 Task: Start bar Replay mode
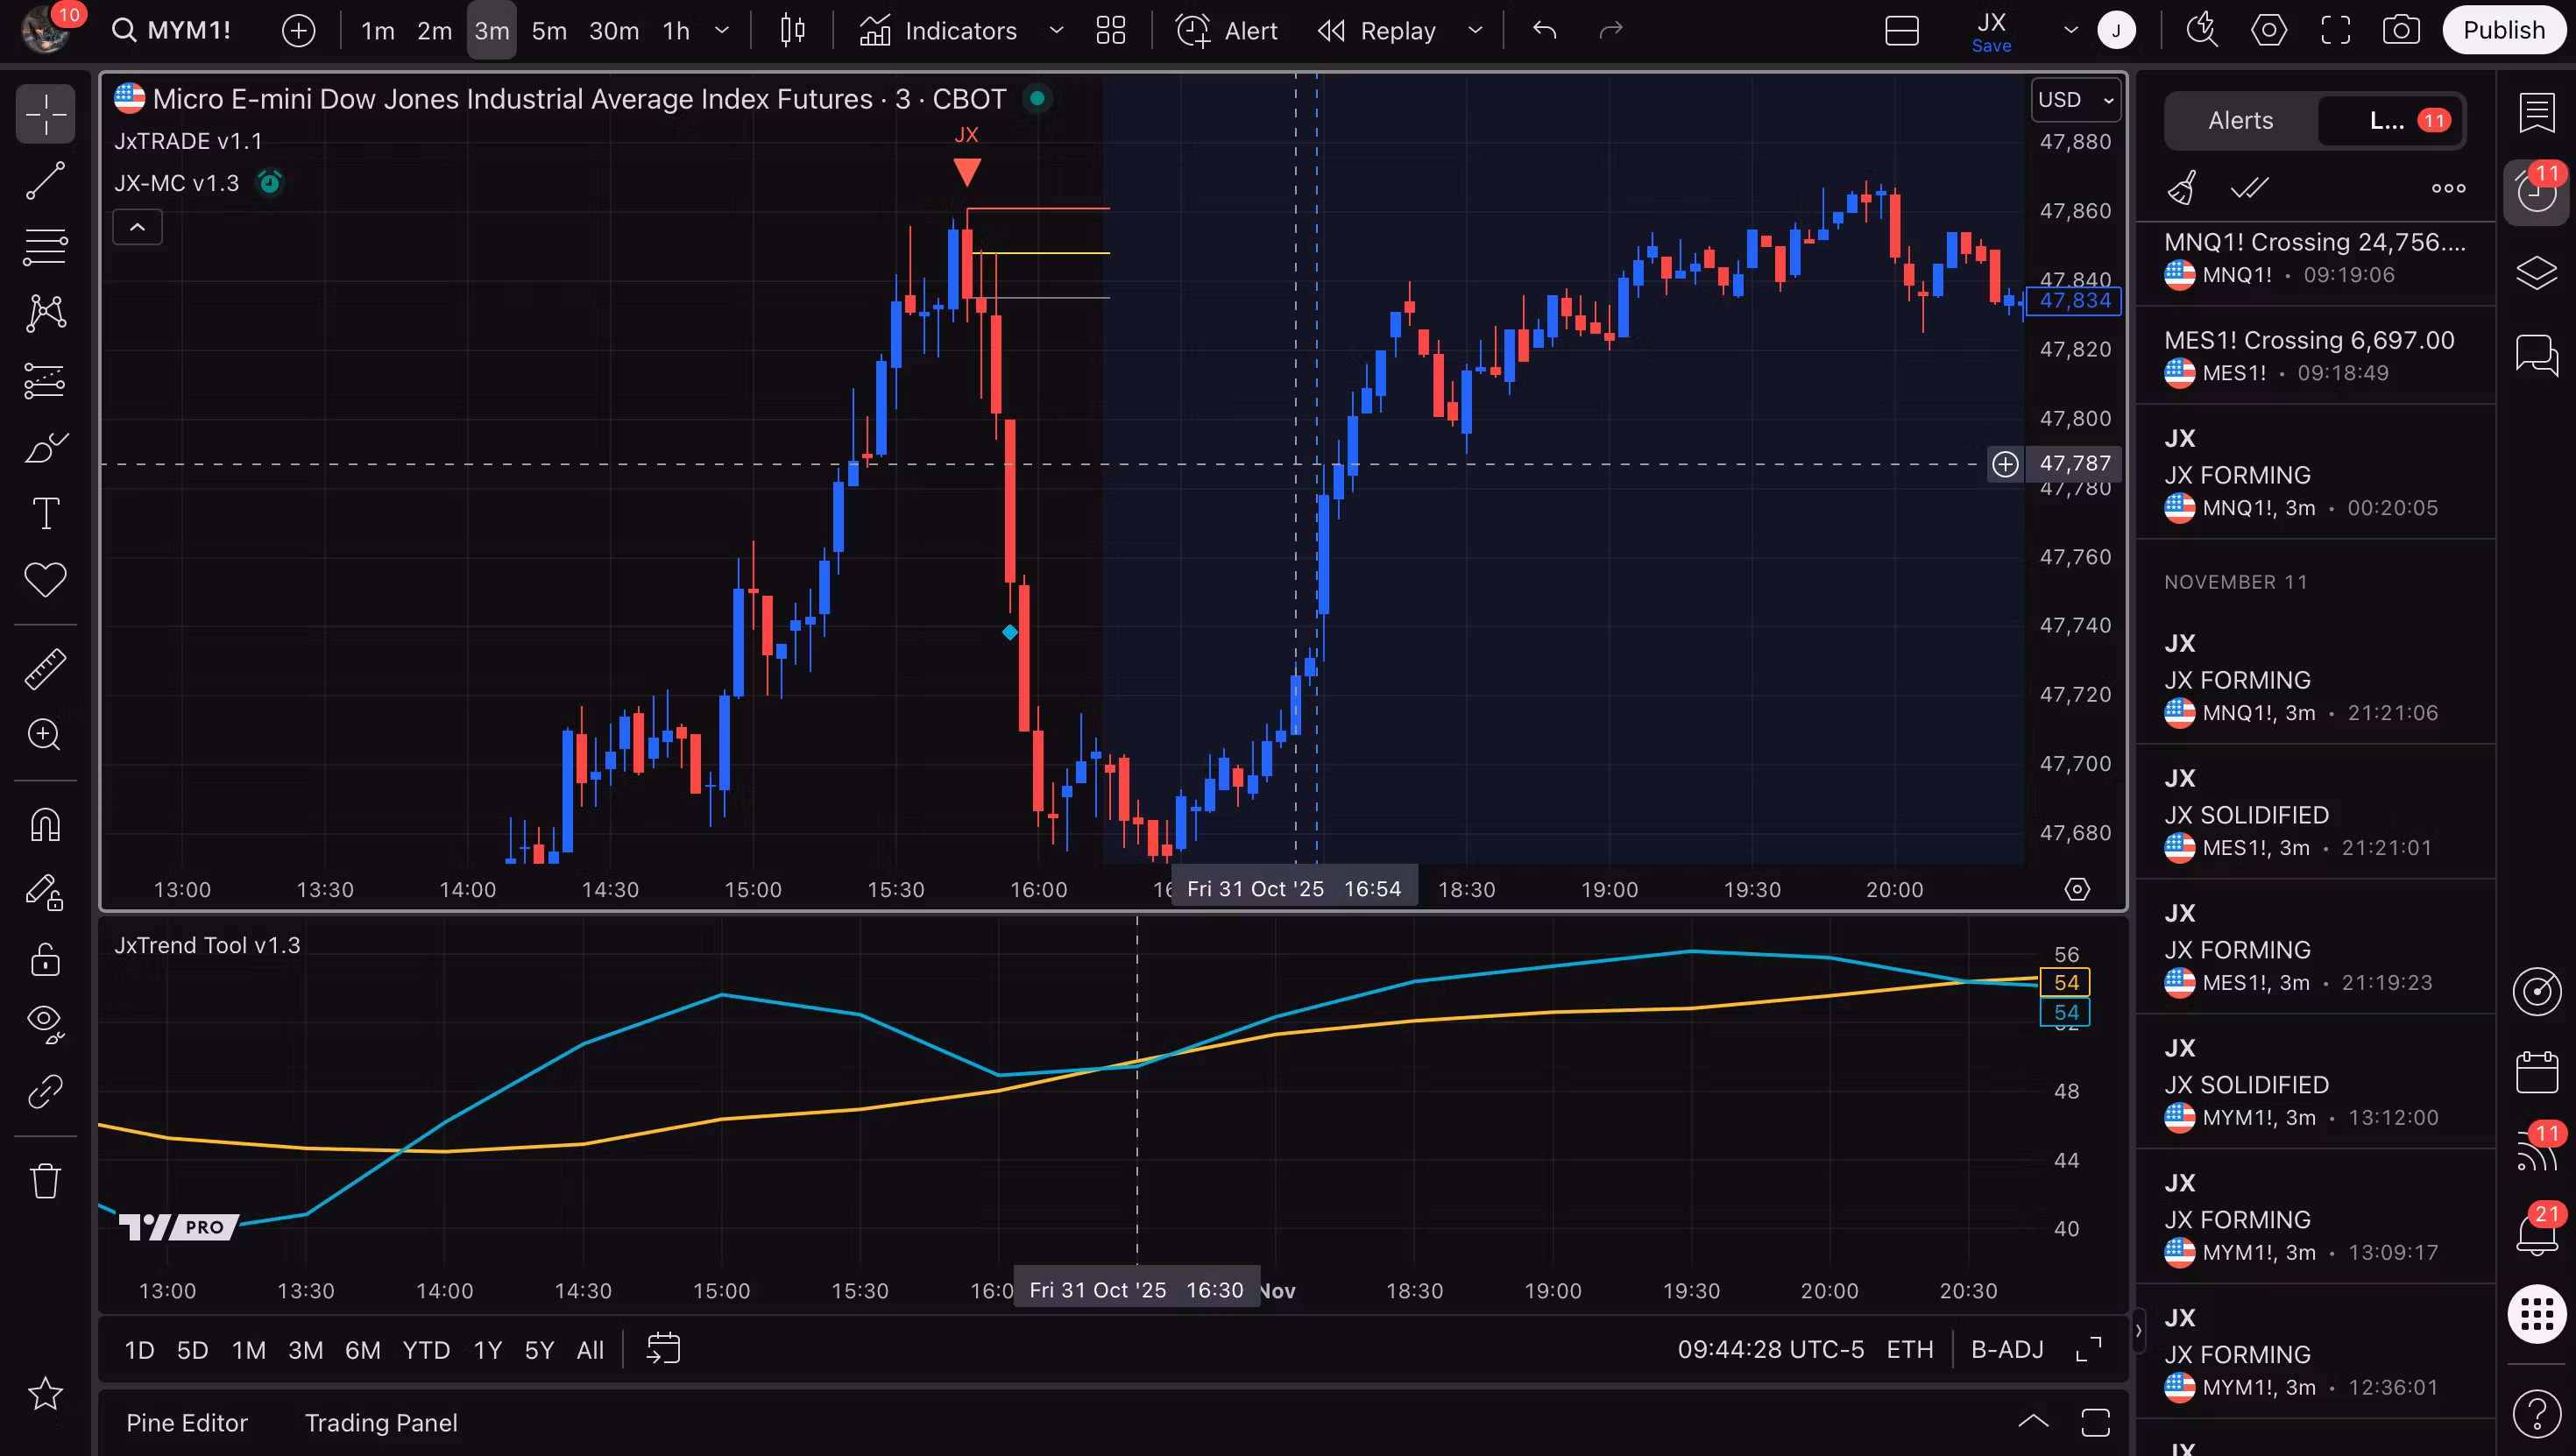click(x=1376, y=31)
